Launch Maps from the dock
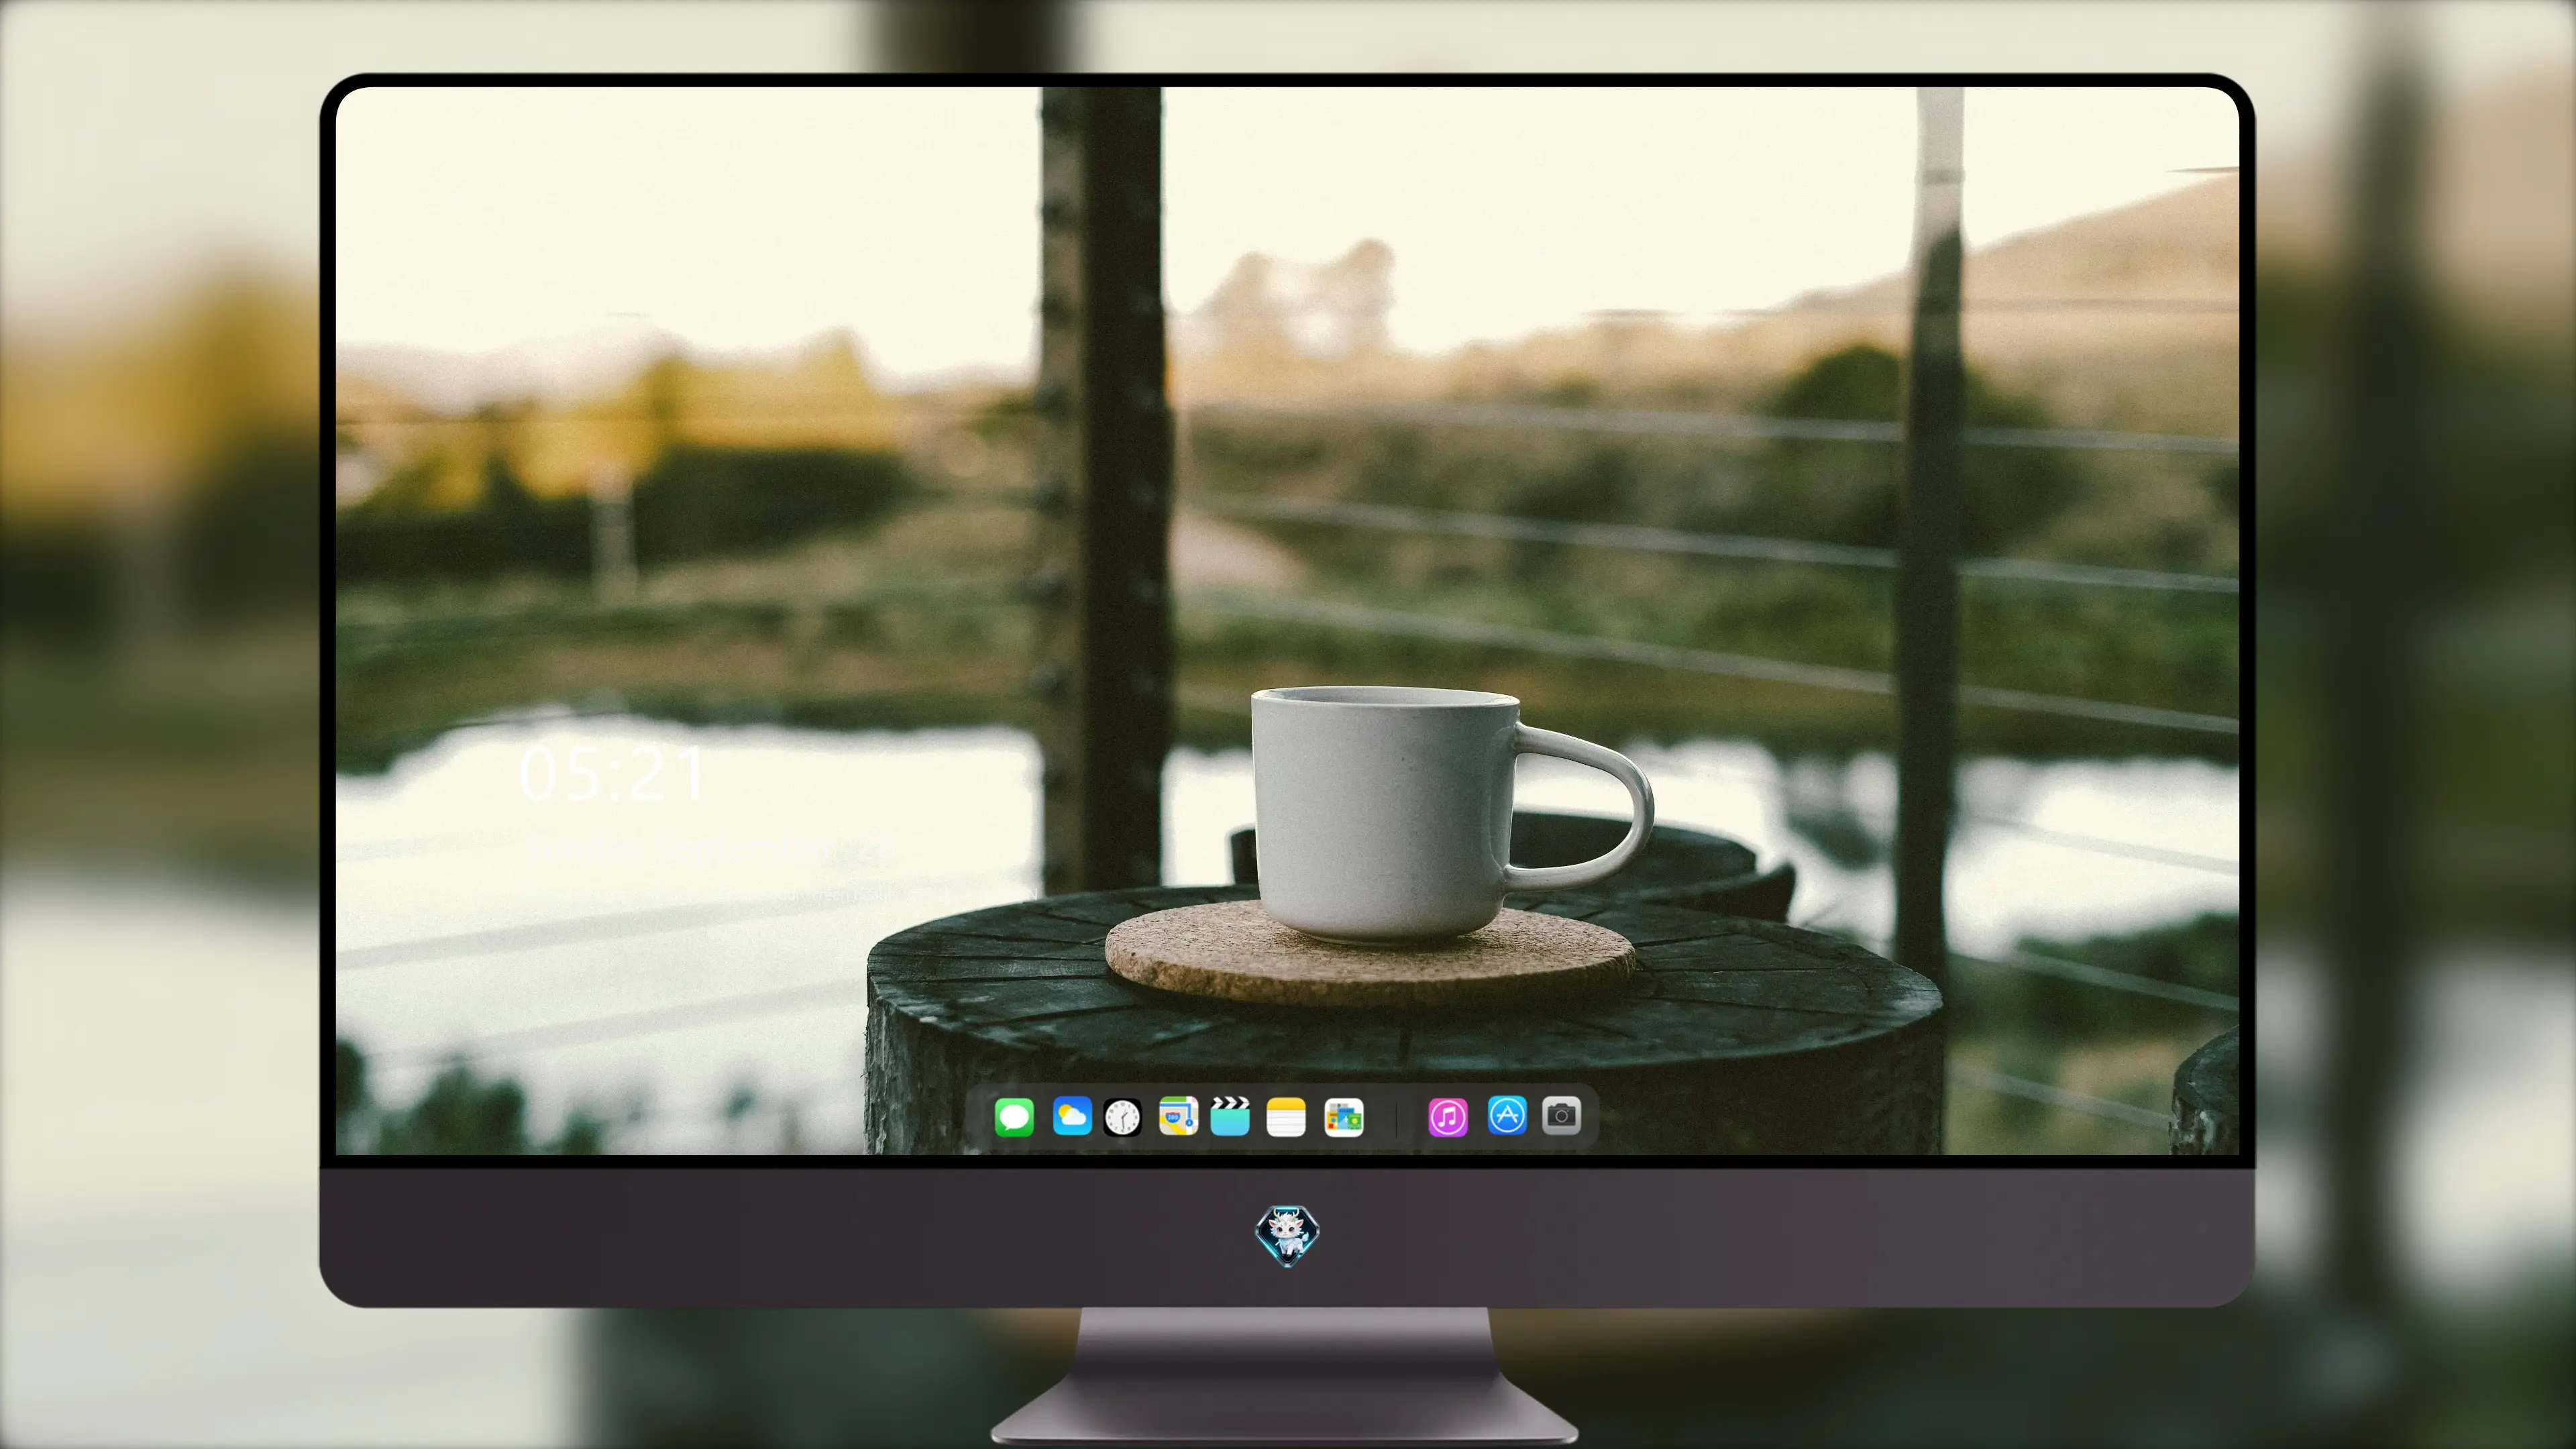 coord(1178,1116)
